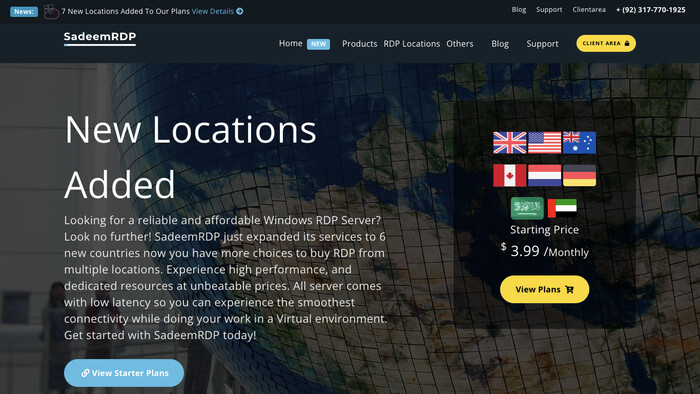The height and width of the screenshot is (394, 700).
Task: Click the 'New Locations Added' headline
Action: [191, 157]
